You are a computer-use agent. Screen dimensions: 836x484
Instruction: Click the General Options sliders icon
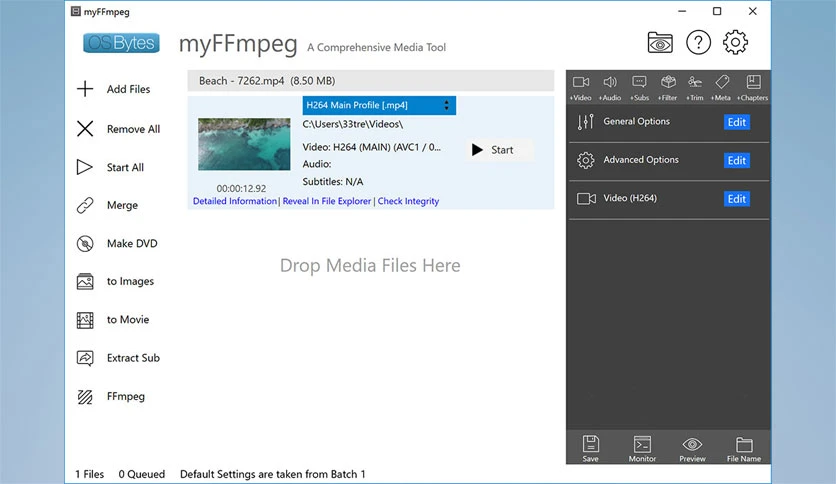585,122
